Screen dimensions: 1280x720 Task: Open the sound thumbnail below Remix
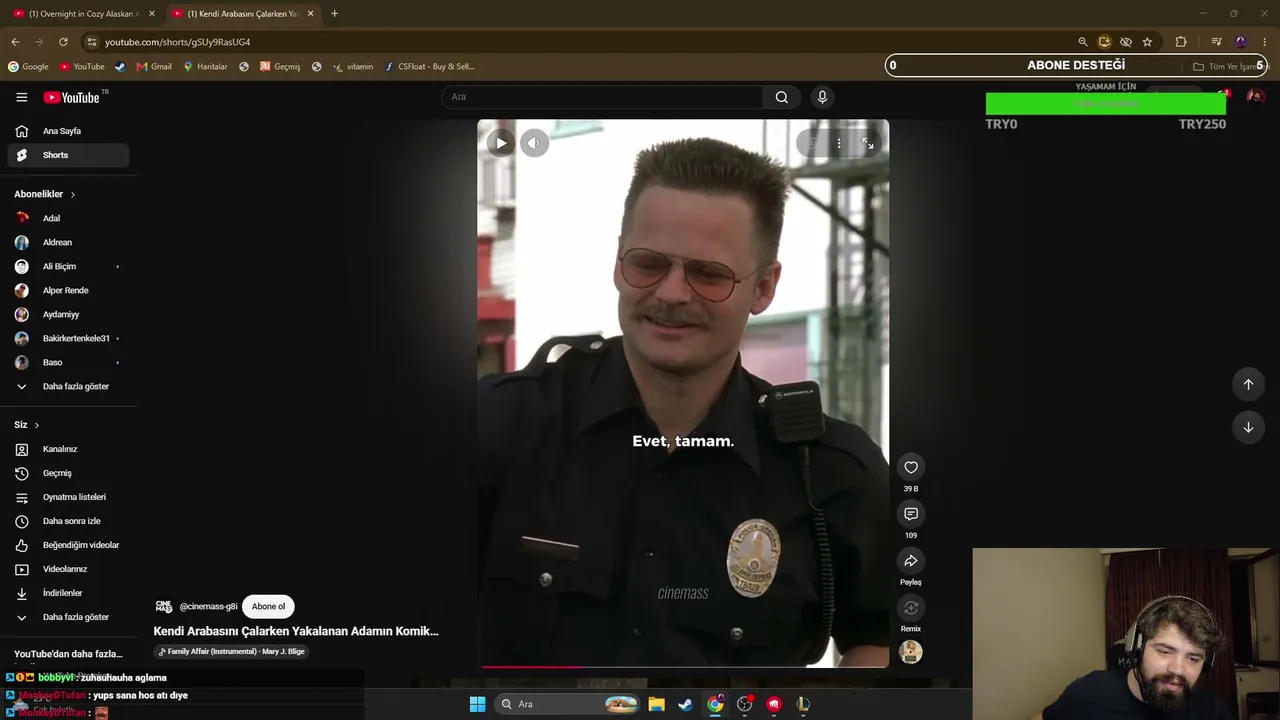(911, 652)
